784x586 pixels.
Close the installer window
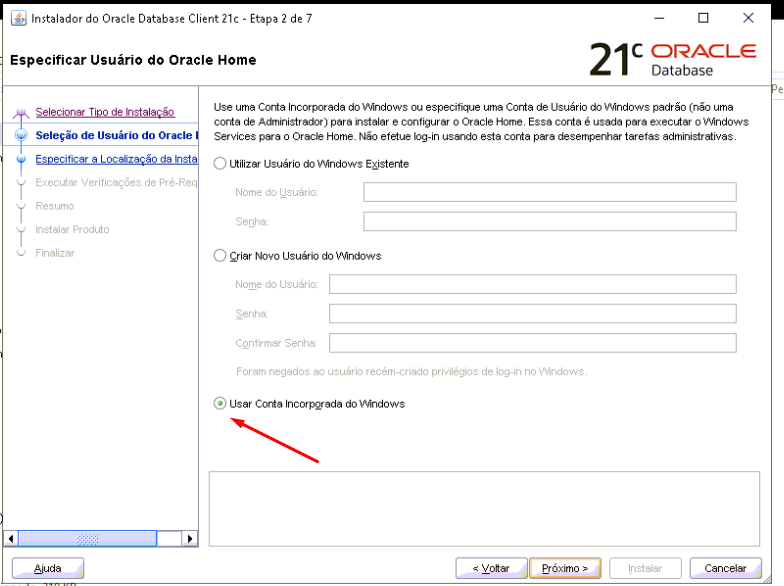(x=748, y=18)
